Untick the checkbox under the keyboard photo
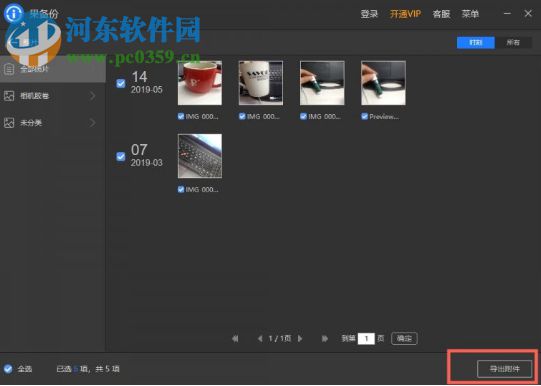This screenshot has width=541, height=386. pyautogui.click(x=181, y=189)
